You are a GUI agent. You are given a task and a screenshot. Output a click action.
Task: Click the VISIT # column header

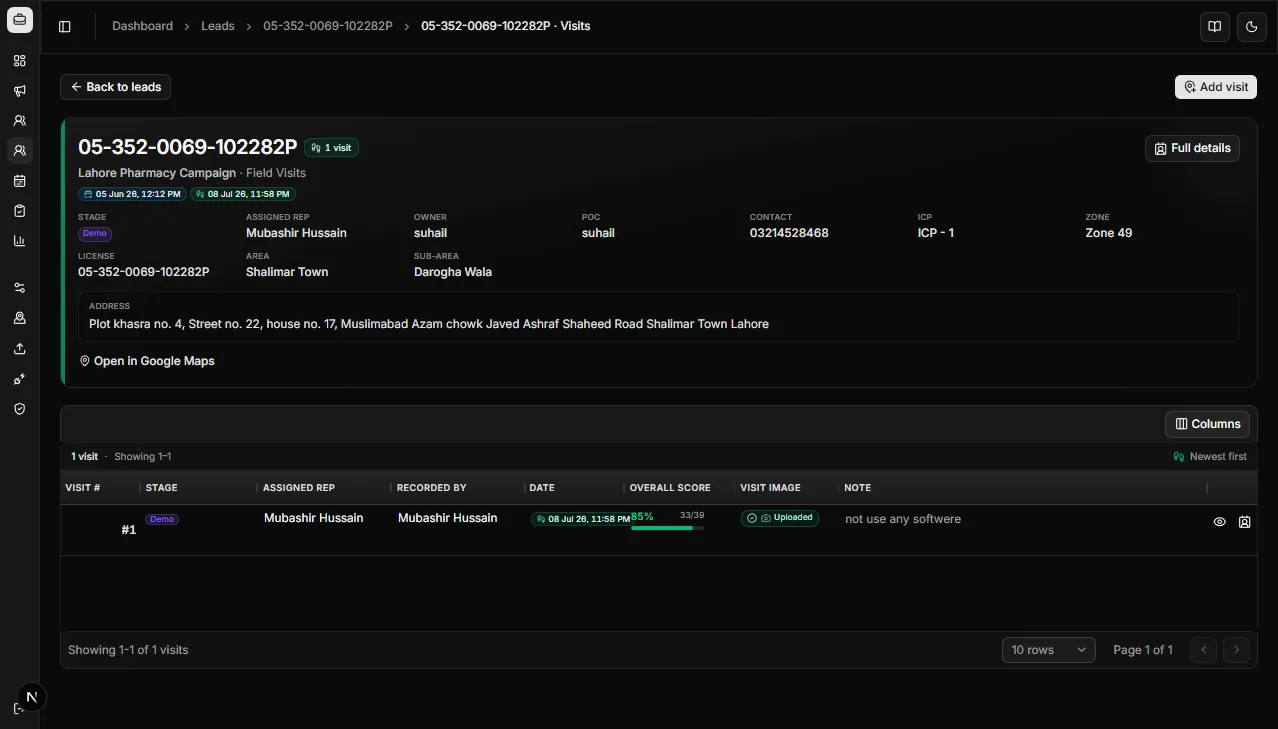(x=83, y=488)
